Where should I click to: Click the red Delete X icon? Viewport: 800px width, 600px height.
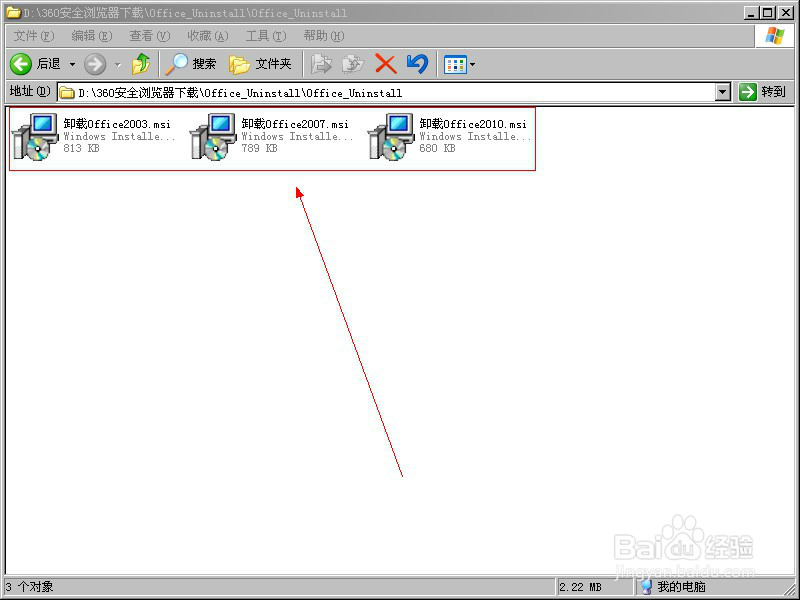[x=386, y=64]
